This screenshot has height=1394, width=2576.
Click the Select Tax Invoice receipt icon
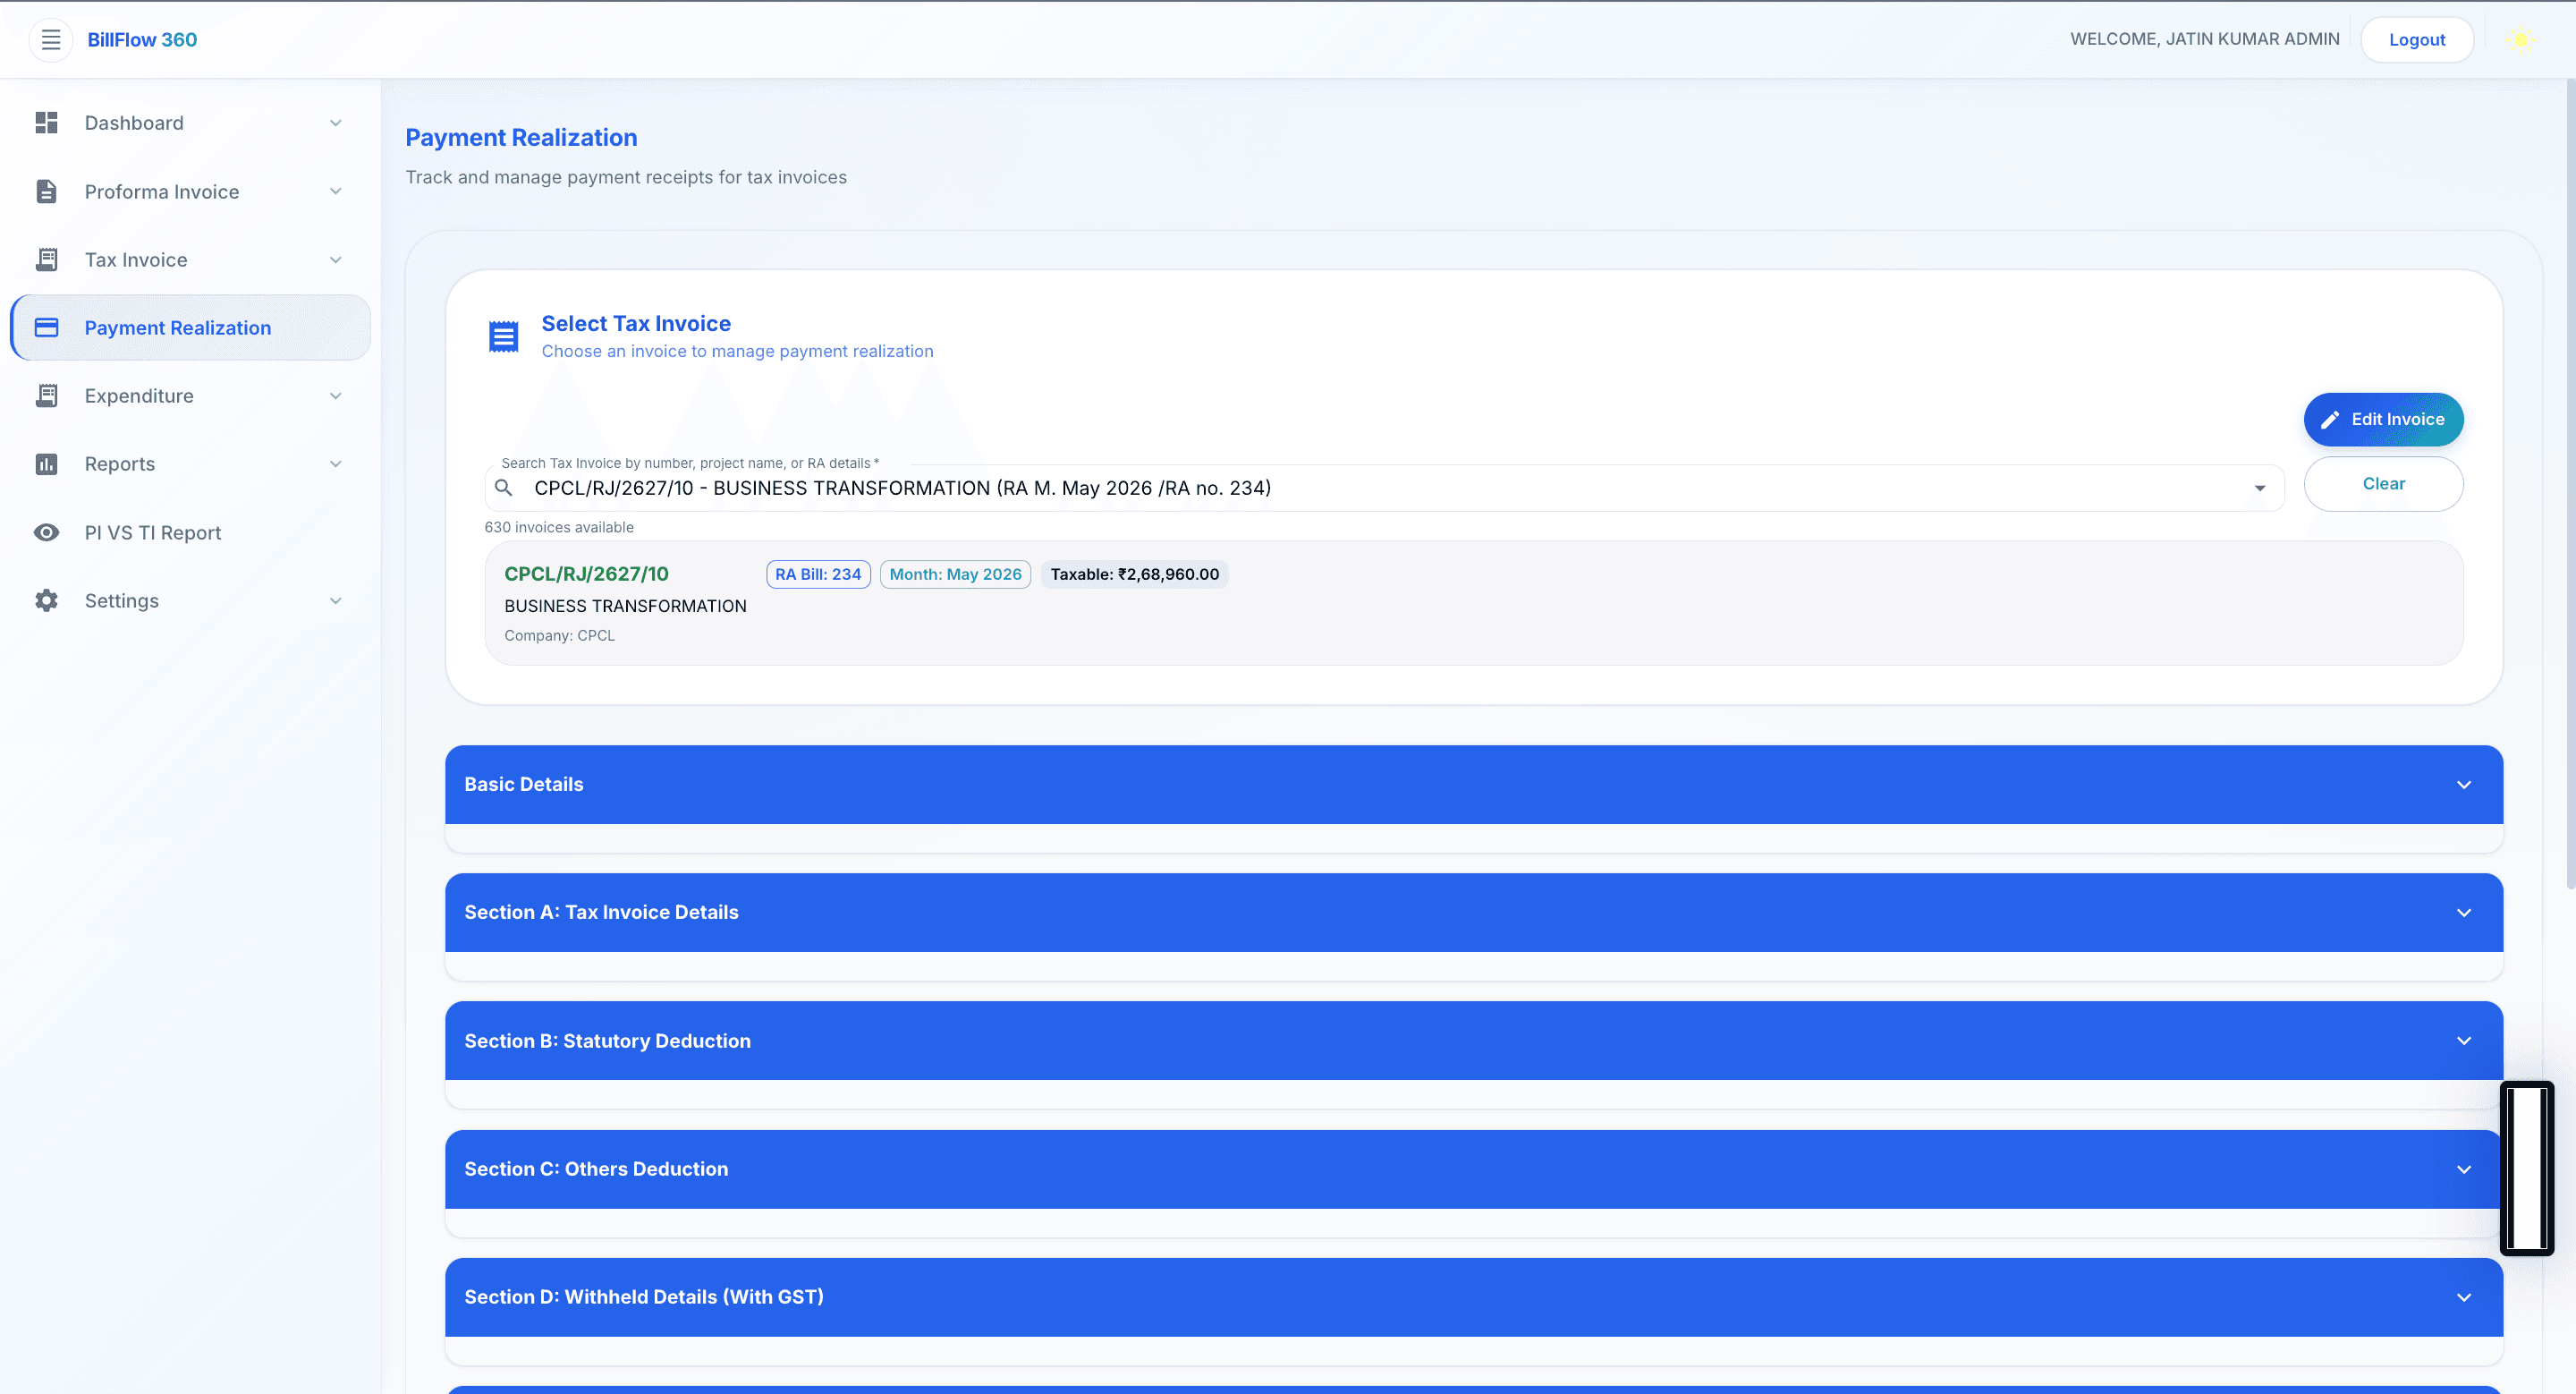[x=504, y=336]
